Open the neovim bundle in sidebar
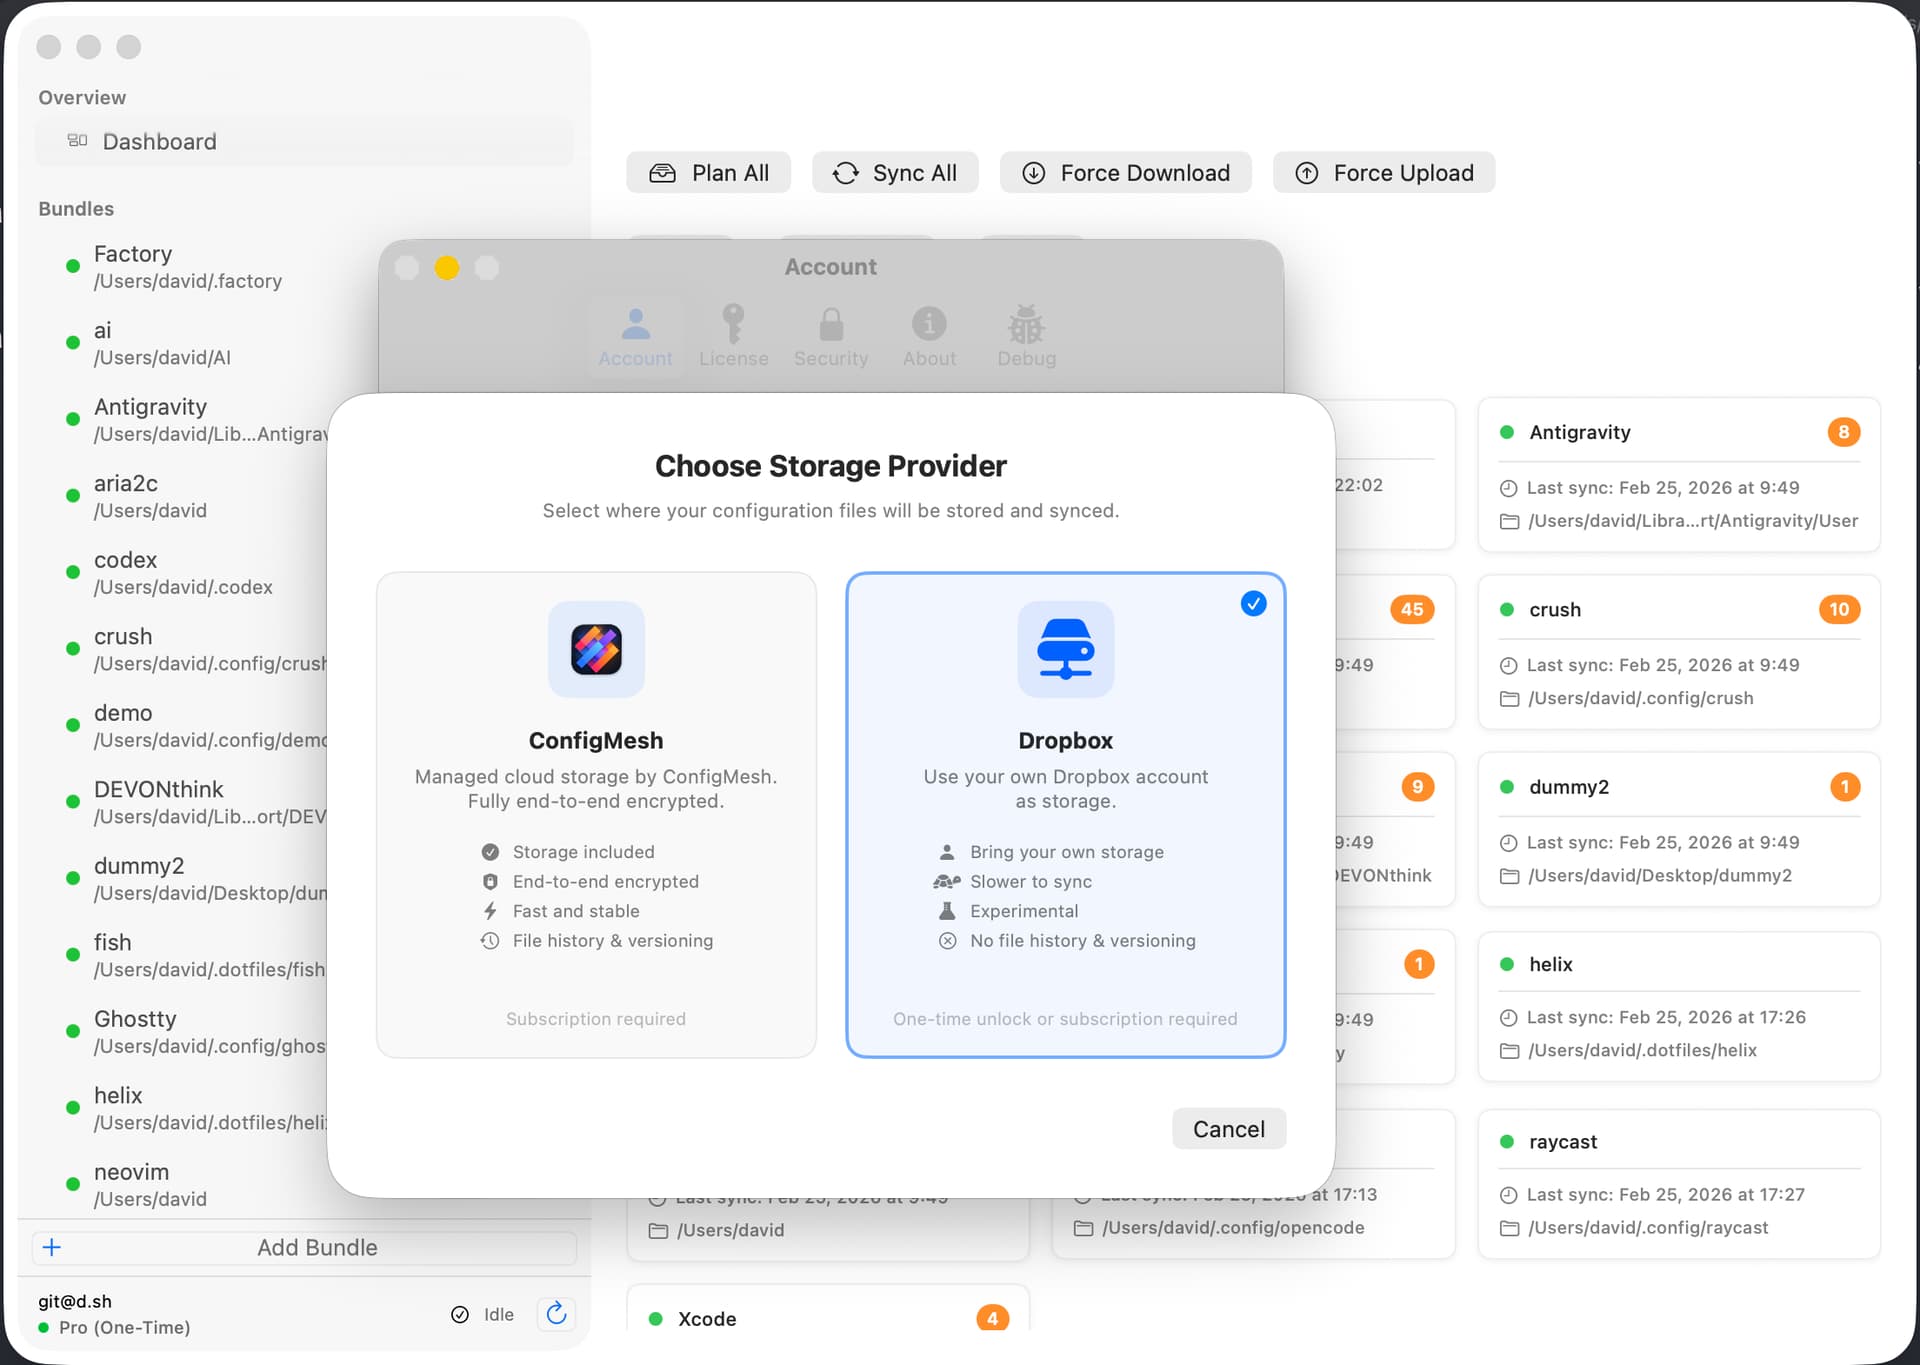 (x=150, y=1184)
